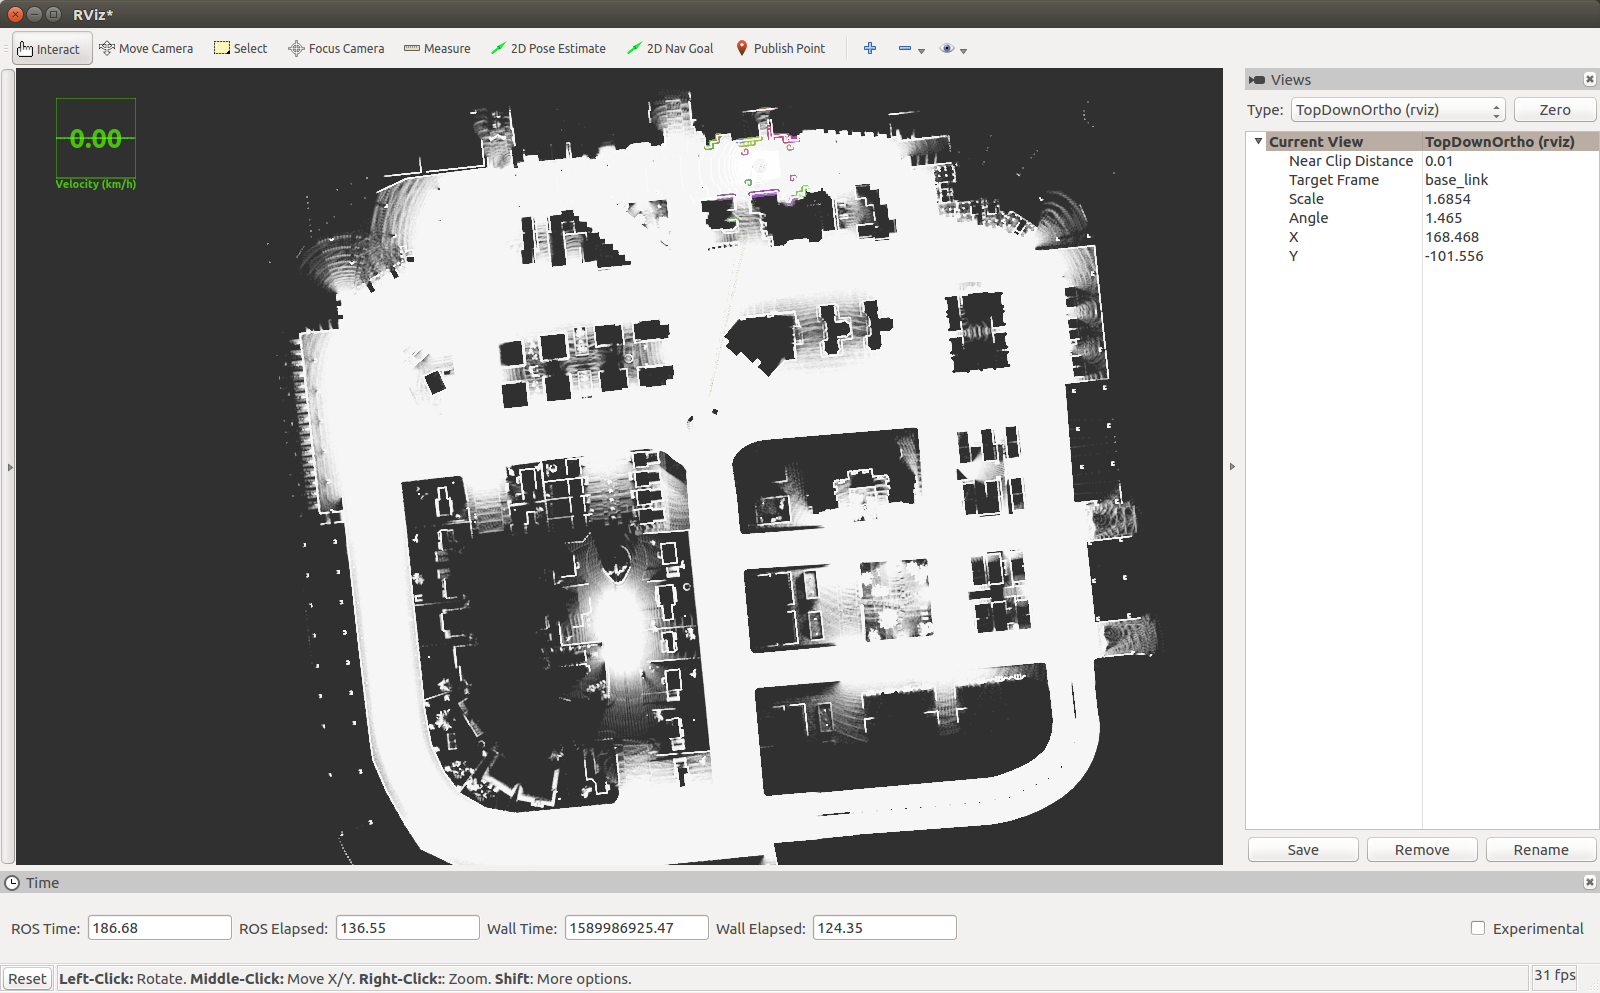Viewport: 1600px width, 993px height.
Task: Click the Remove view button
Action: point(1422,850)
